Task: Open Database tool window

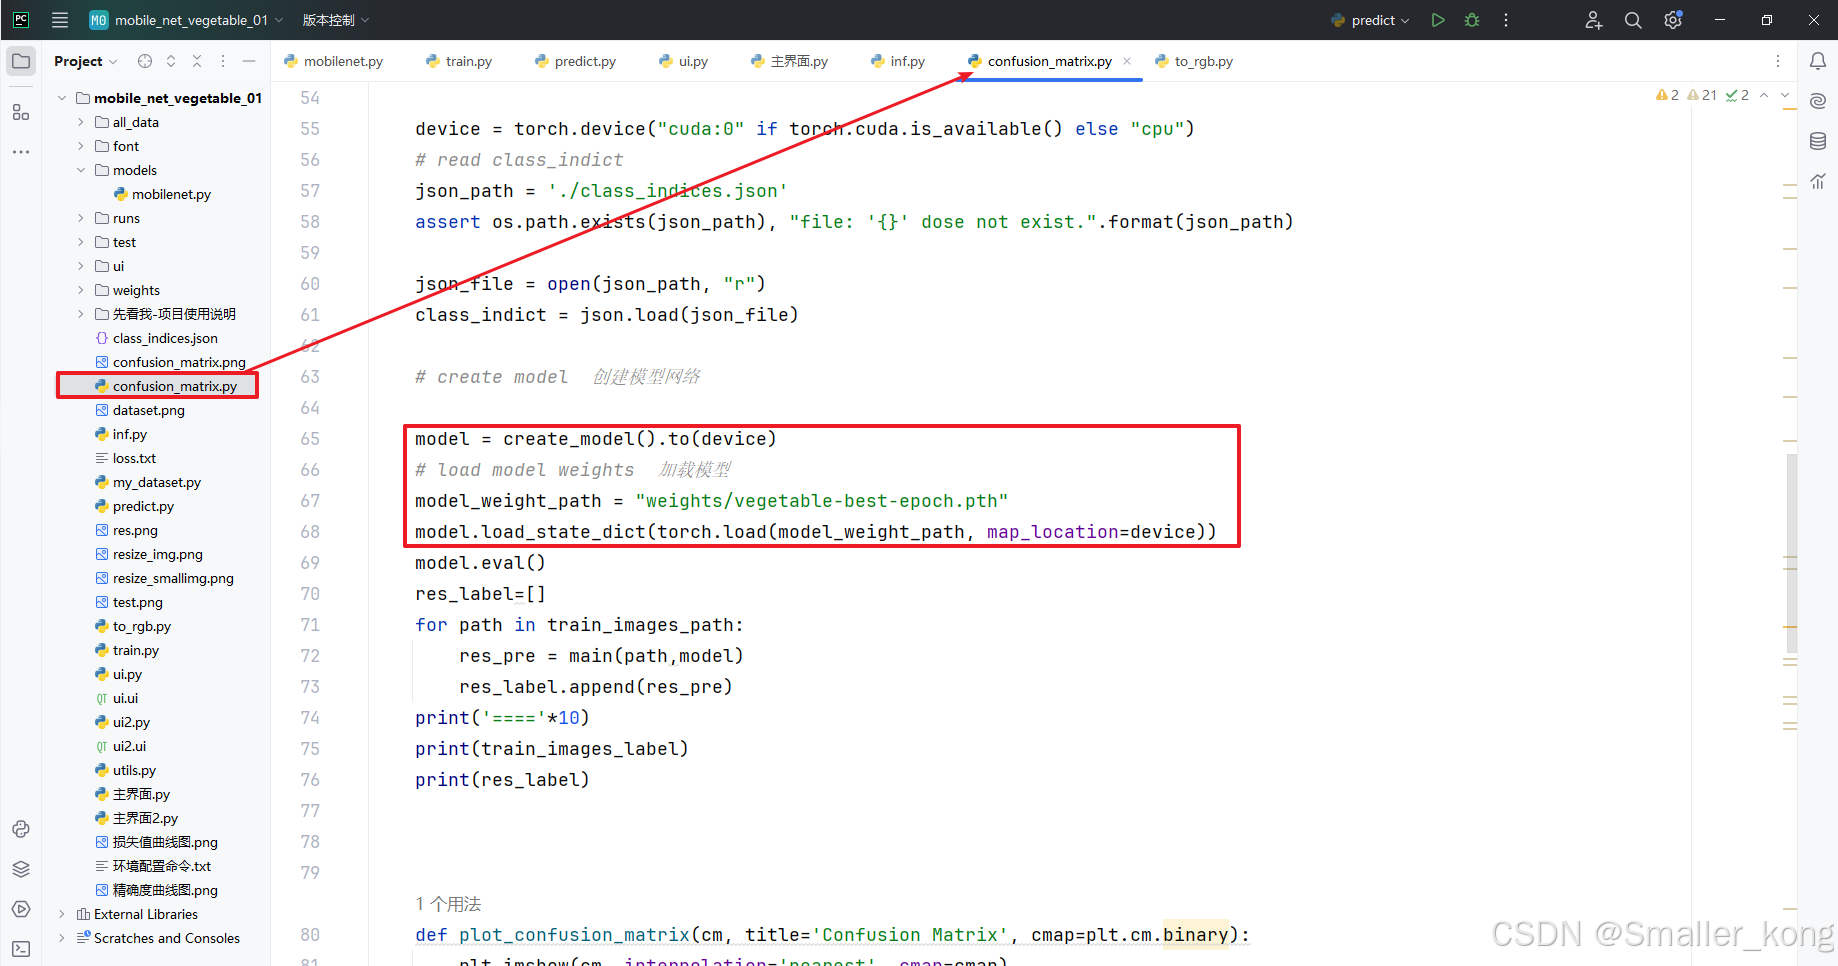Action: [x=1818, y=141]
